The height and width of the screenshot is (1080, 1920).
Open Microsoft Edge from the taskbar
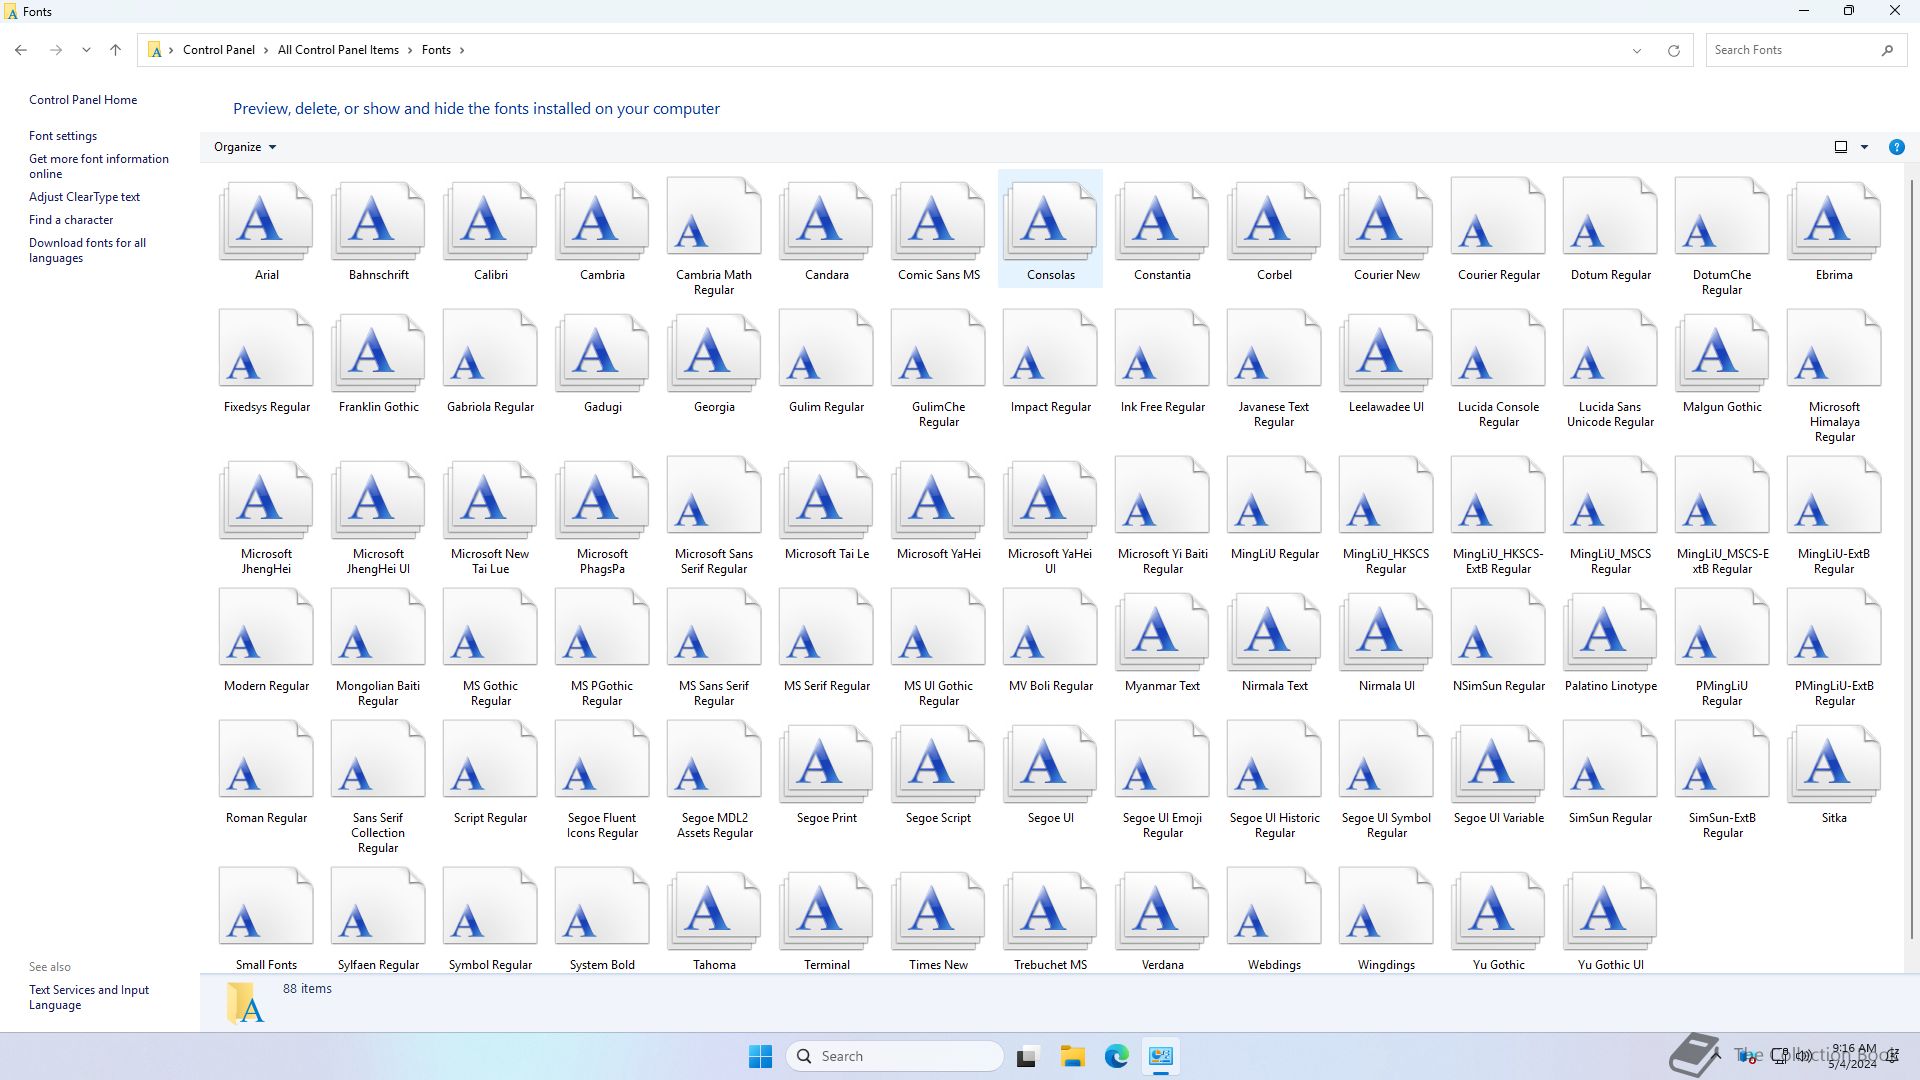coord(1116,1056)
